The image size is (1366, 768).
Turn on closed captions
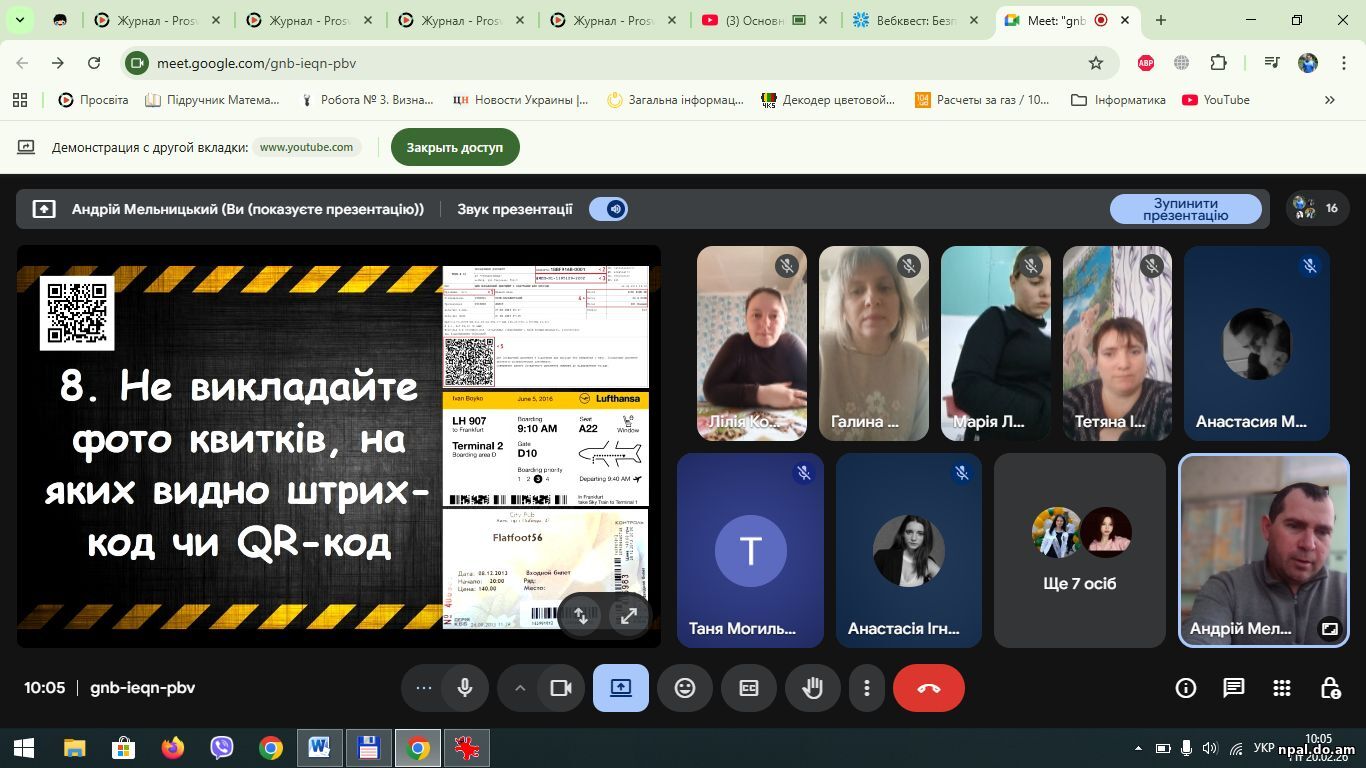click(x=748, y=688)
